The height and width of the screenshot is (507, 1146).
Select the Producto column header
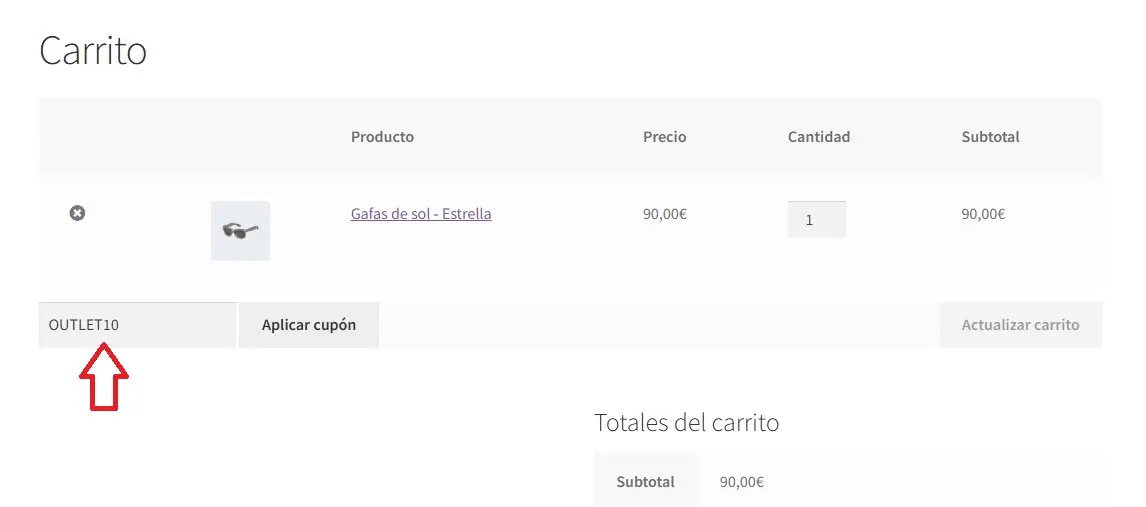[x=382, y=137]
